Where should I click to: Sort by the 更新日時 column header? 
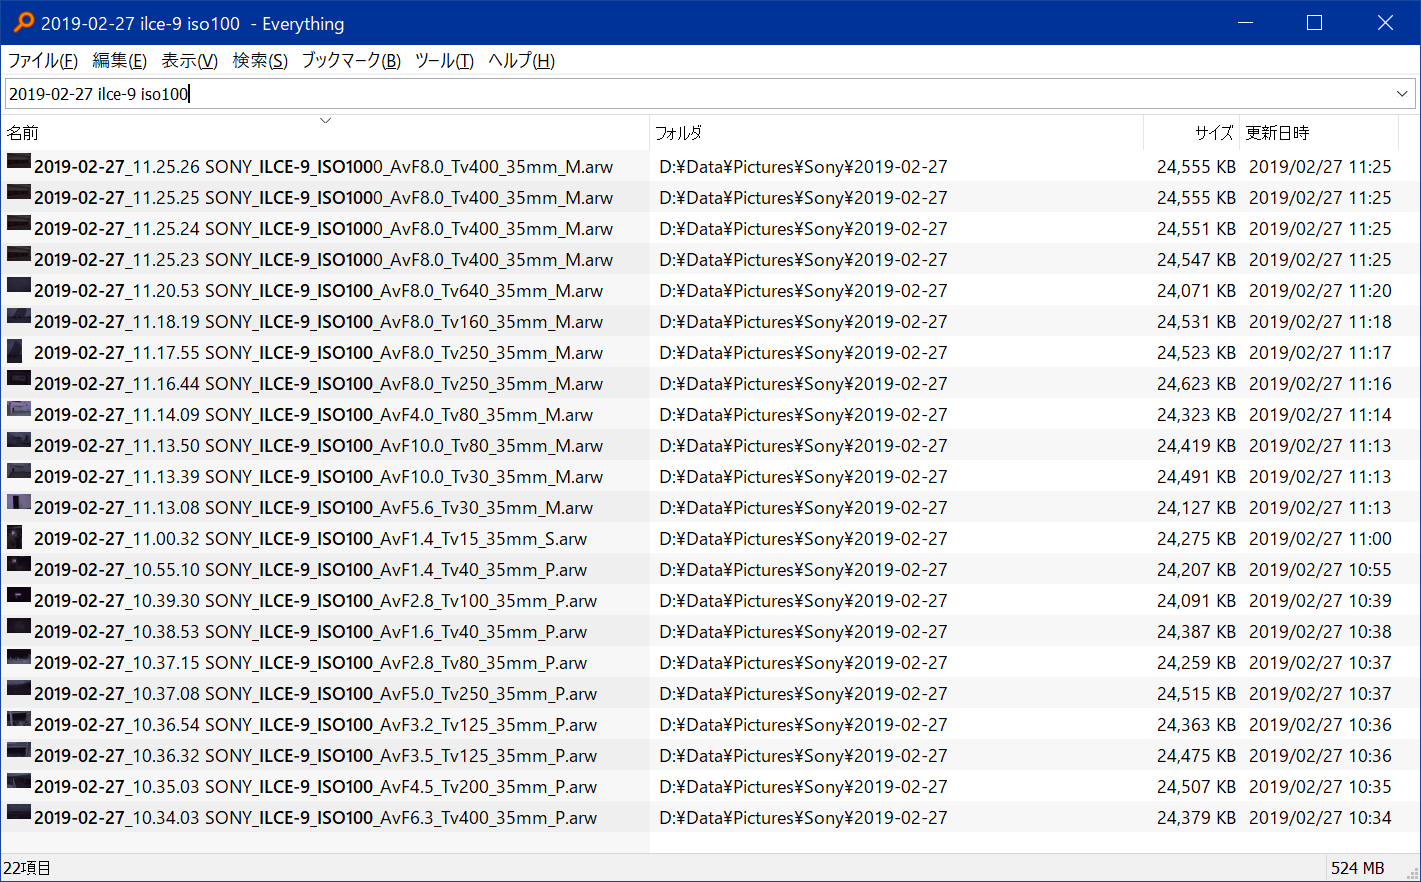click(1318, 132)
